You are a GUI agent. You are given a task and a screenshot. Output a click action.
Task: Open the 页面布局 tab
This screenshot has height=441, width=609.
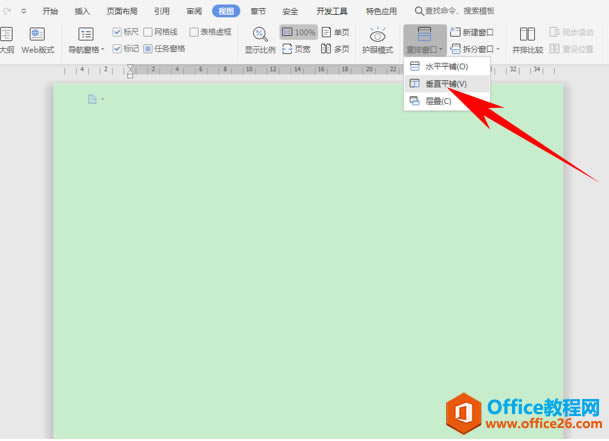tap(122, 11)
